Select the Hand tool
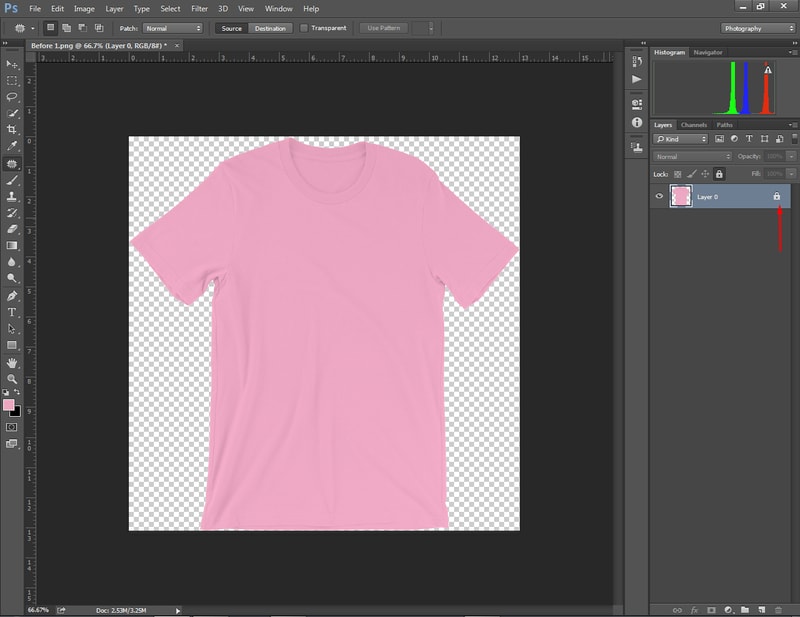The height and width of the screenshot is (617, 800). (x=12, y=361)
